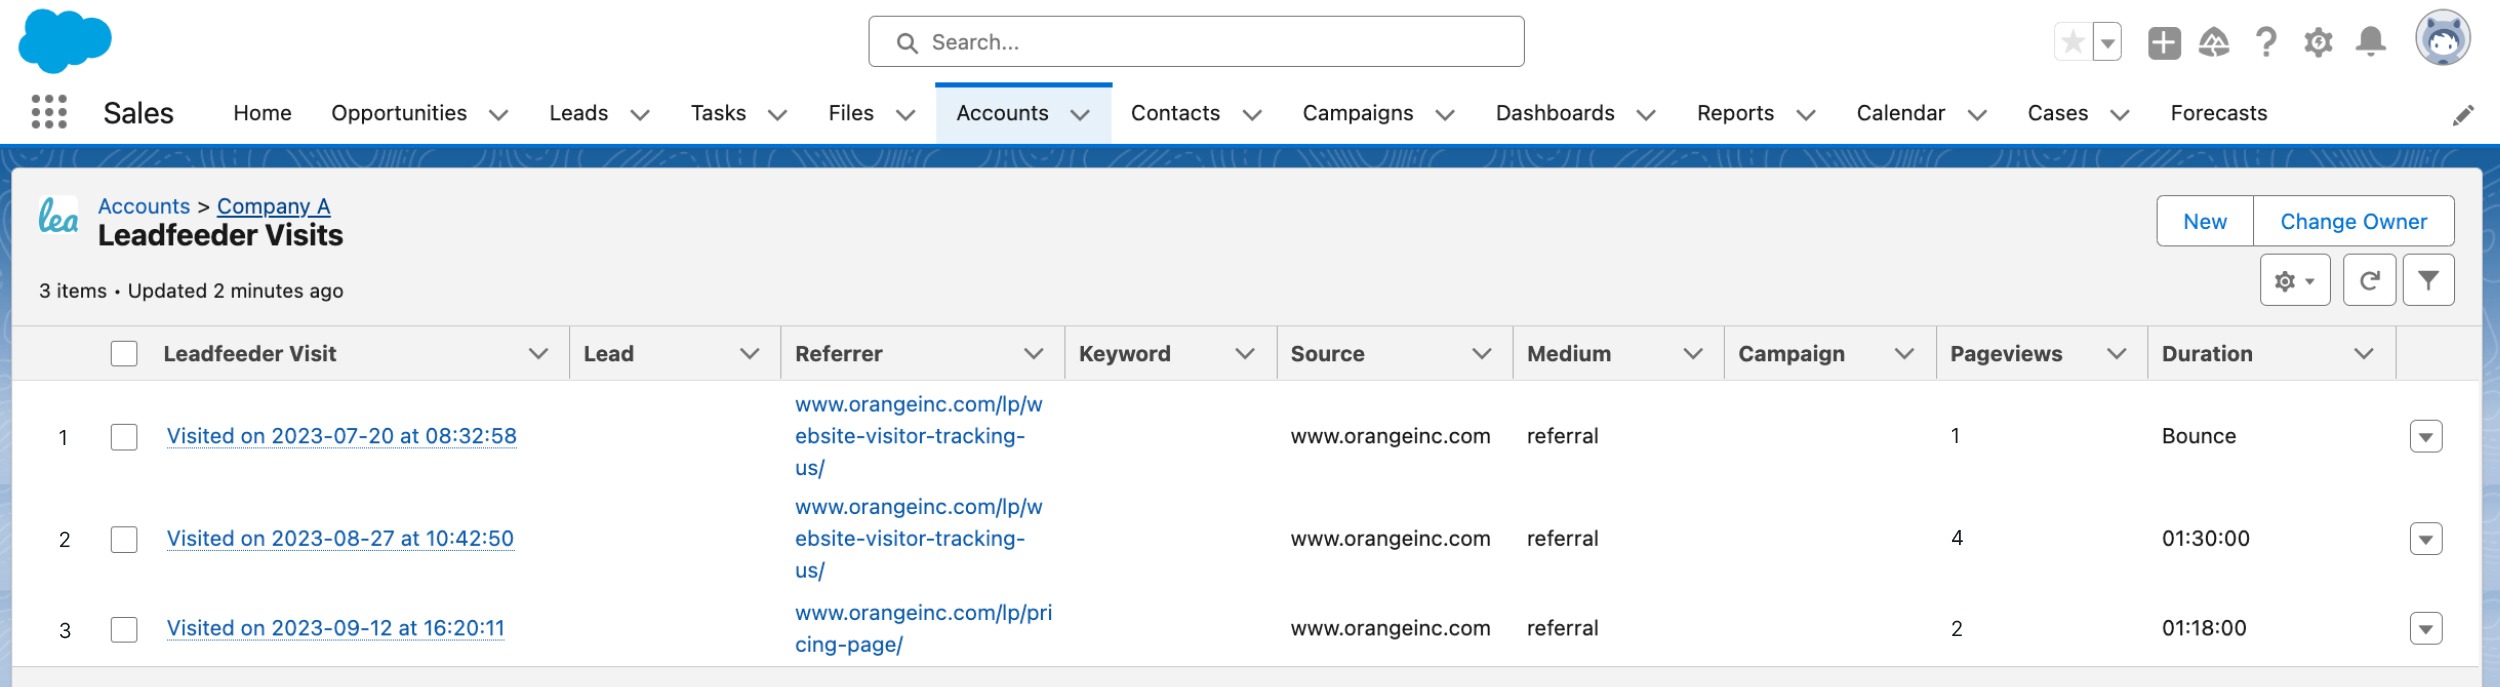The height and width of the screenshot is (687, 2500).
Task: Open row actions for the 01:30:00 visit
Action: [2426, 539]
